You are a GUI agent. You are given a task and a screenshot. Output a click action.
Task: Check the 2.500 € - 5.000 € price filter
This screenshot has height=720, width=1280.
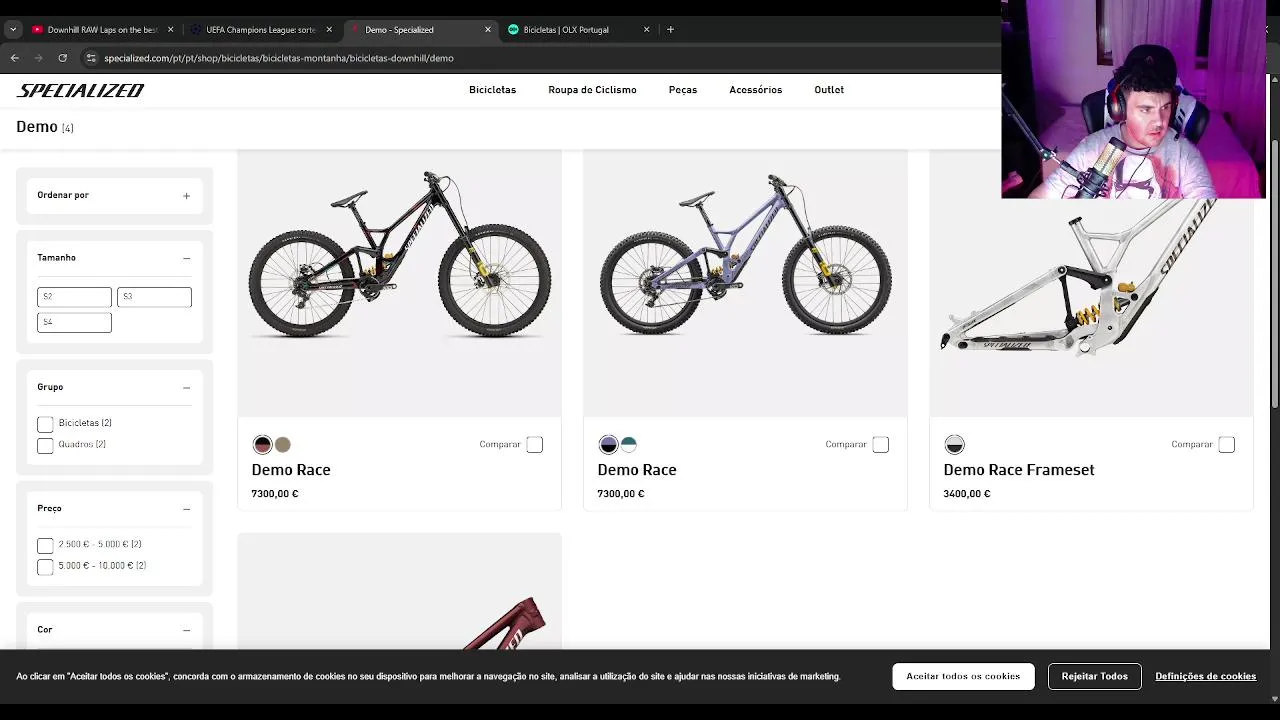click(x=45, y=545)
